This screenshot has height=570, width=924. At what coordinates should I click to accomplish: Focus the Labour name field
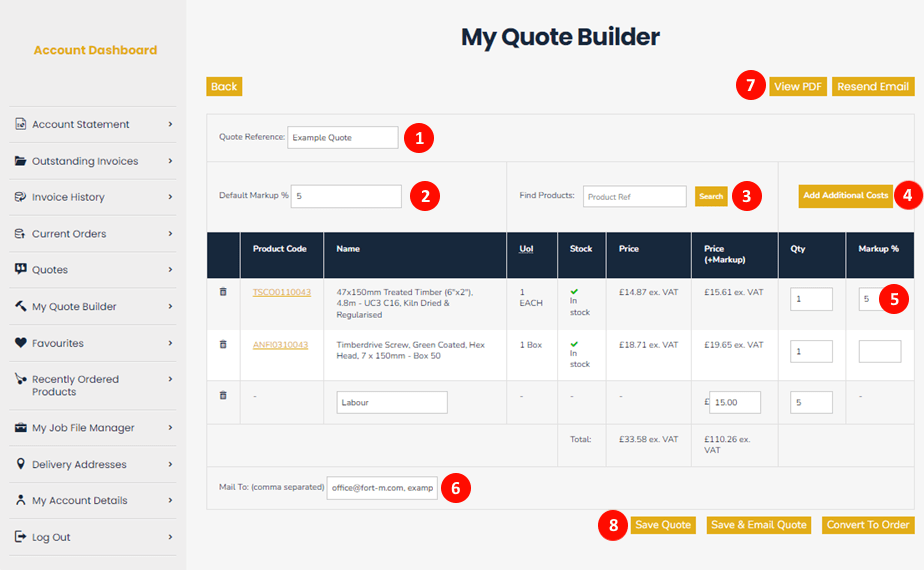click(x=392, y=403)
